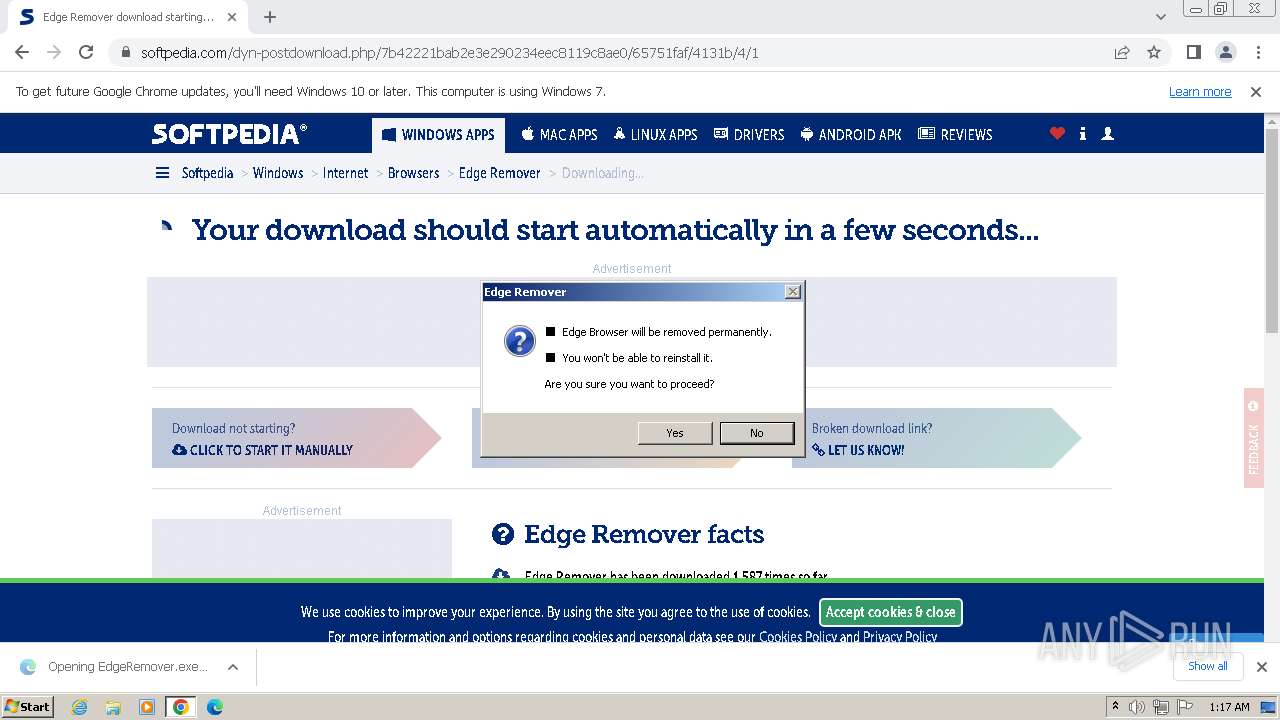Go to Softpedia logo home
The width and height of the screenshot is (1280, 720).
pos(229,134)
